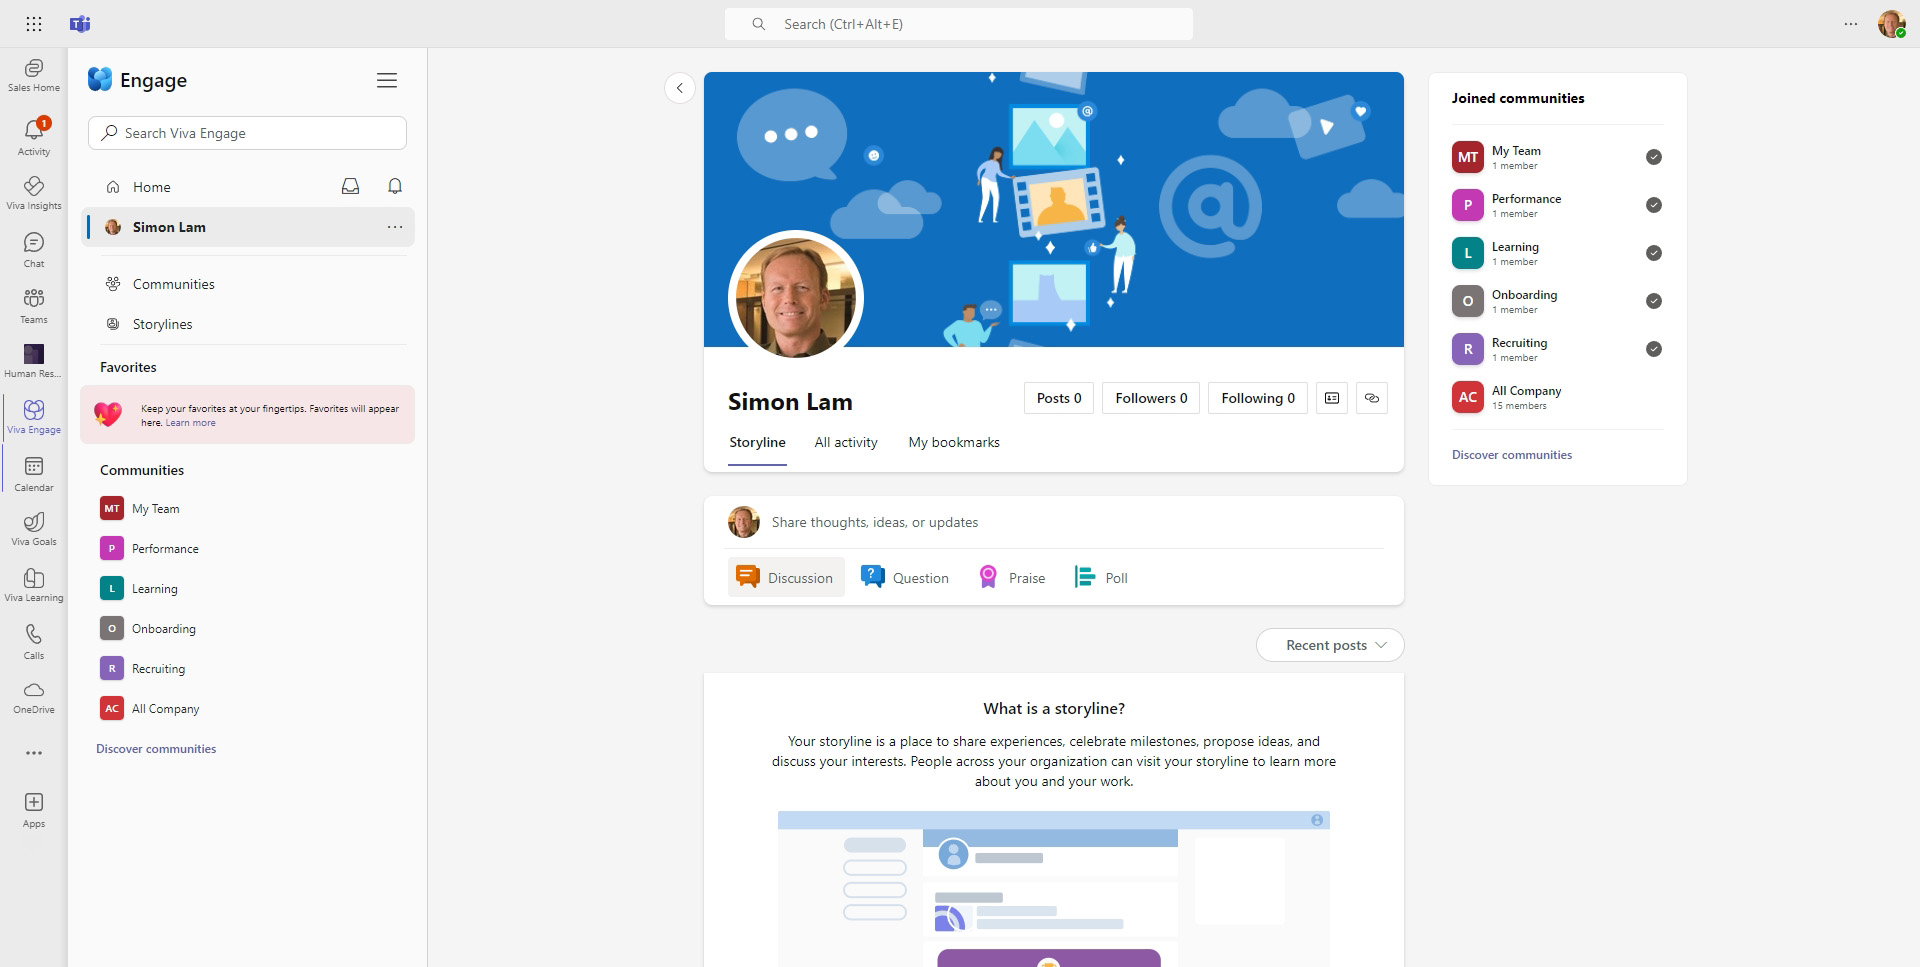The height and width of the screenshot is (967, 1920).
Task: Toggle Onboarding joined checkmark
Action: click(x=1654, y=301)
